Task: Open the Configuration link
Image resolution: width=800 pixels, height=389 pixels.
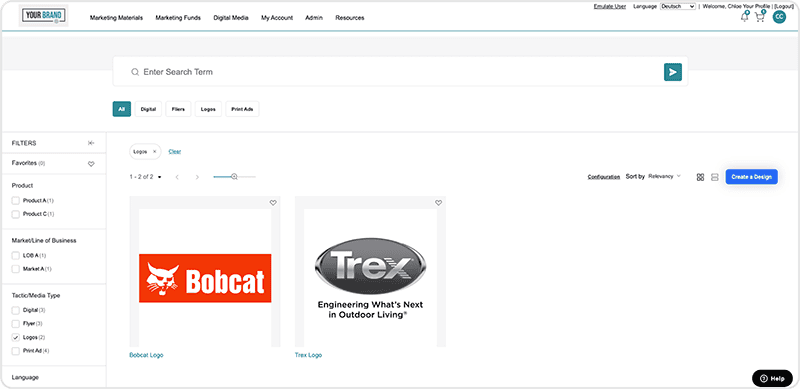Action: [x=604, y=177]
